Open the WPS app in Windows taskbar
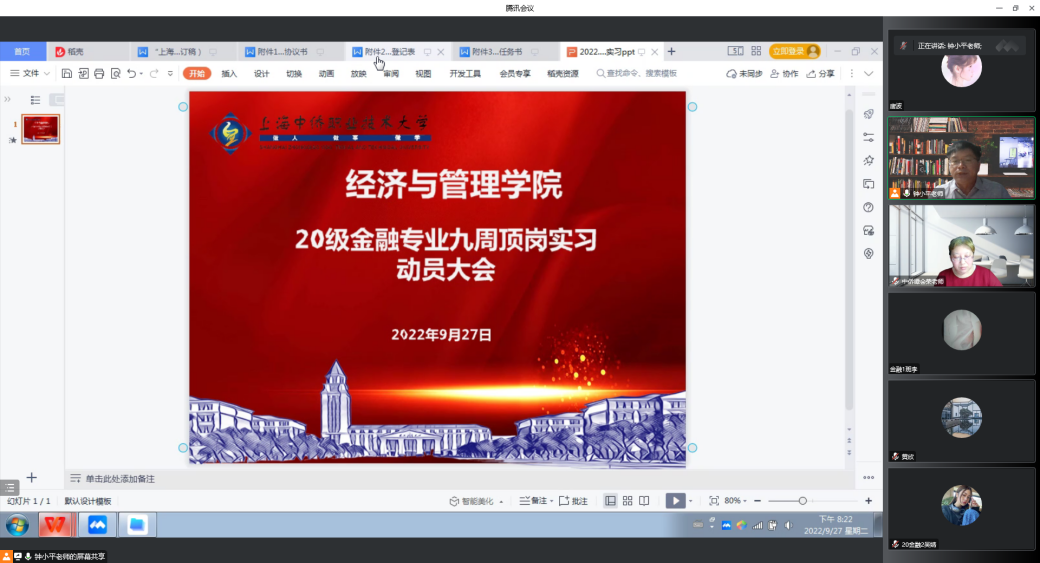This screenshot has width=1040, height=563. click(55, 525)
